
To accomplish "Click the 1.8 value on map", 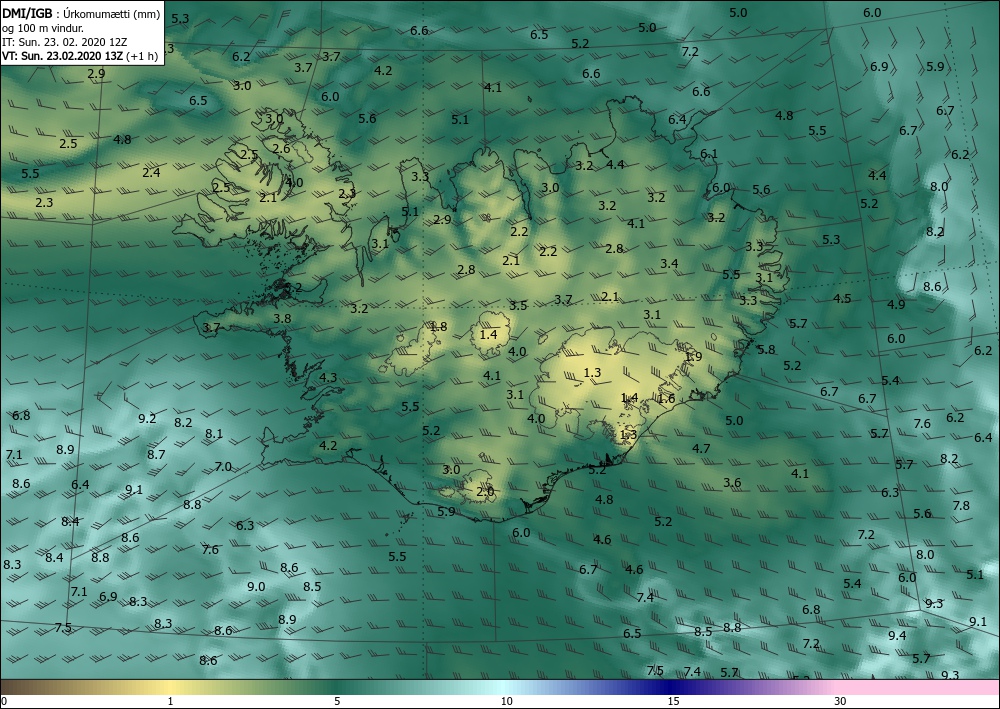I will [x=438, y=327].
